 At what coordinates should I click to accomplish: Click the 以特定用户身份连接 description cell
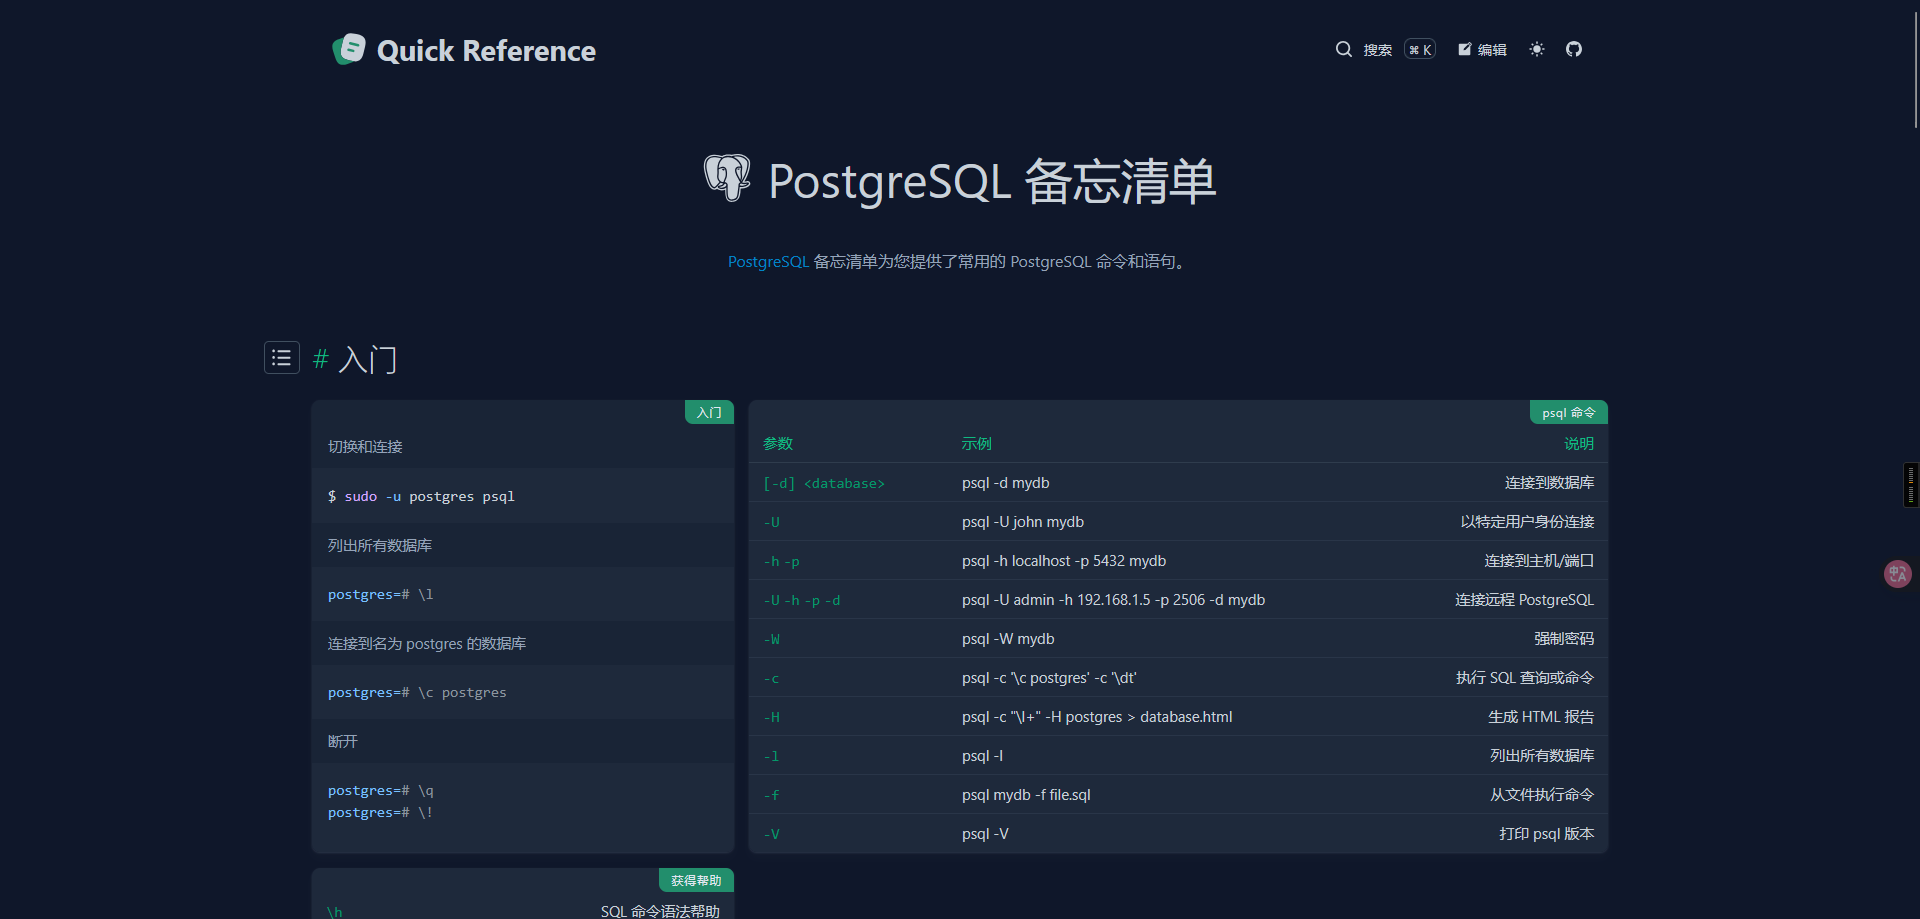1527,522
